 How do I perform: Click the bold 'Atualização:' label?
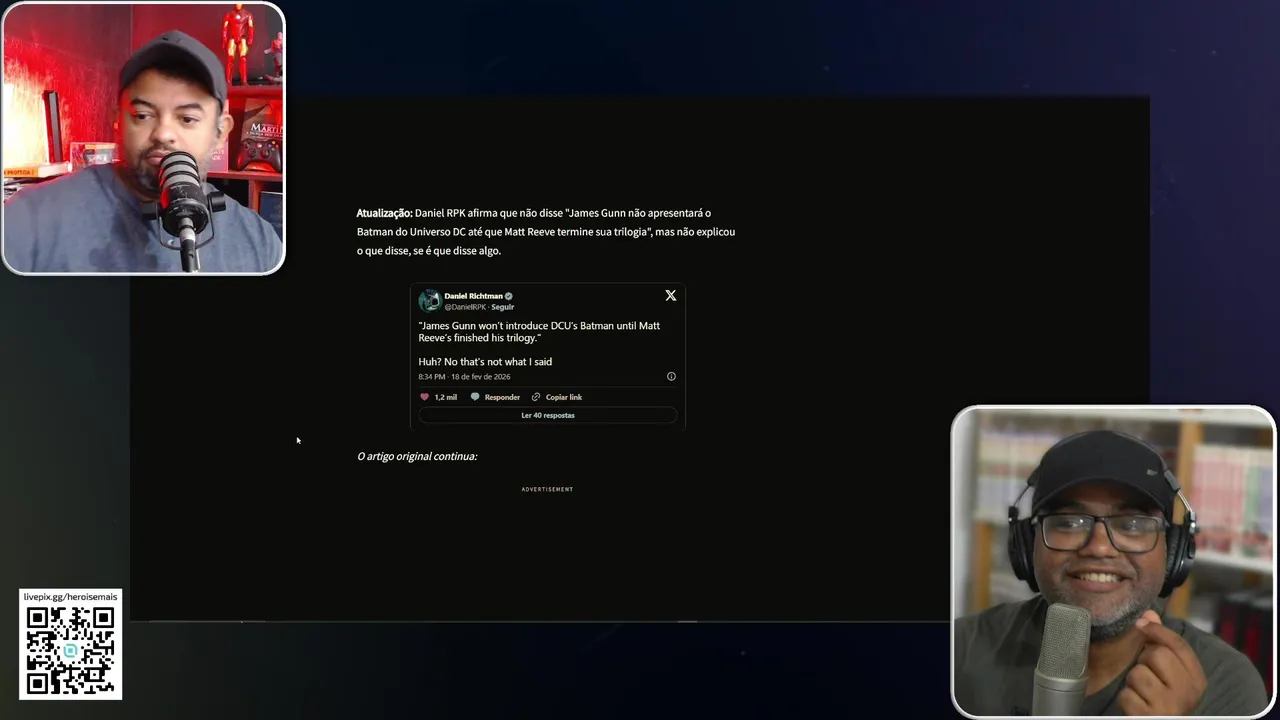tap(384, 213)
